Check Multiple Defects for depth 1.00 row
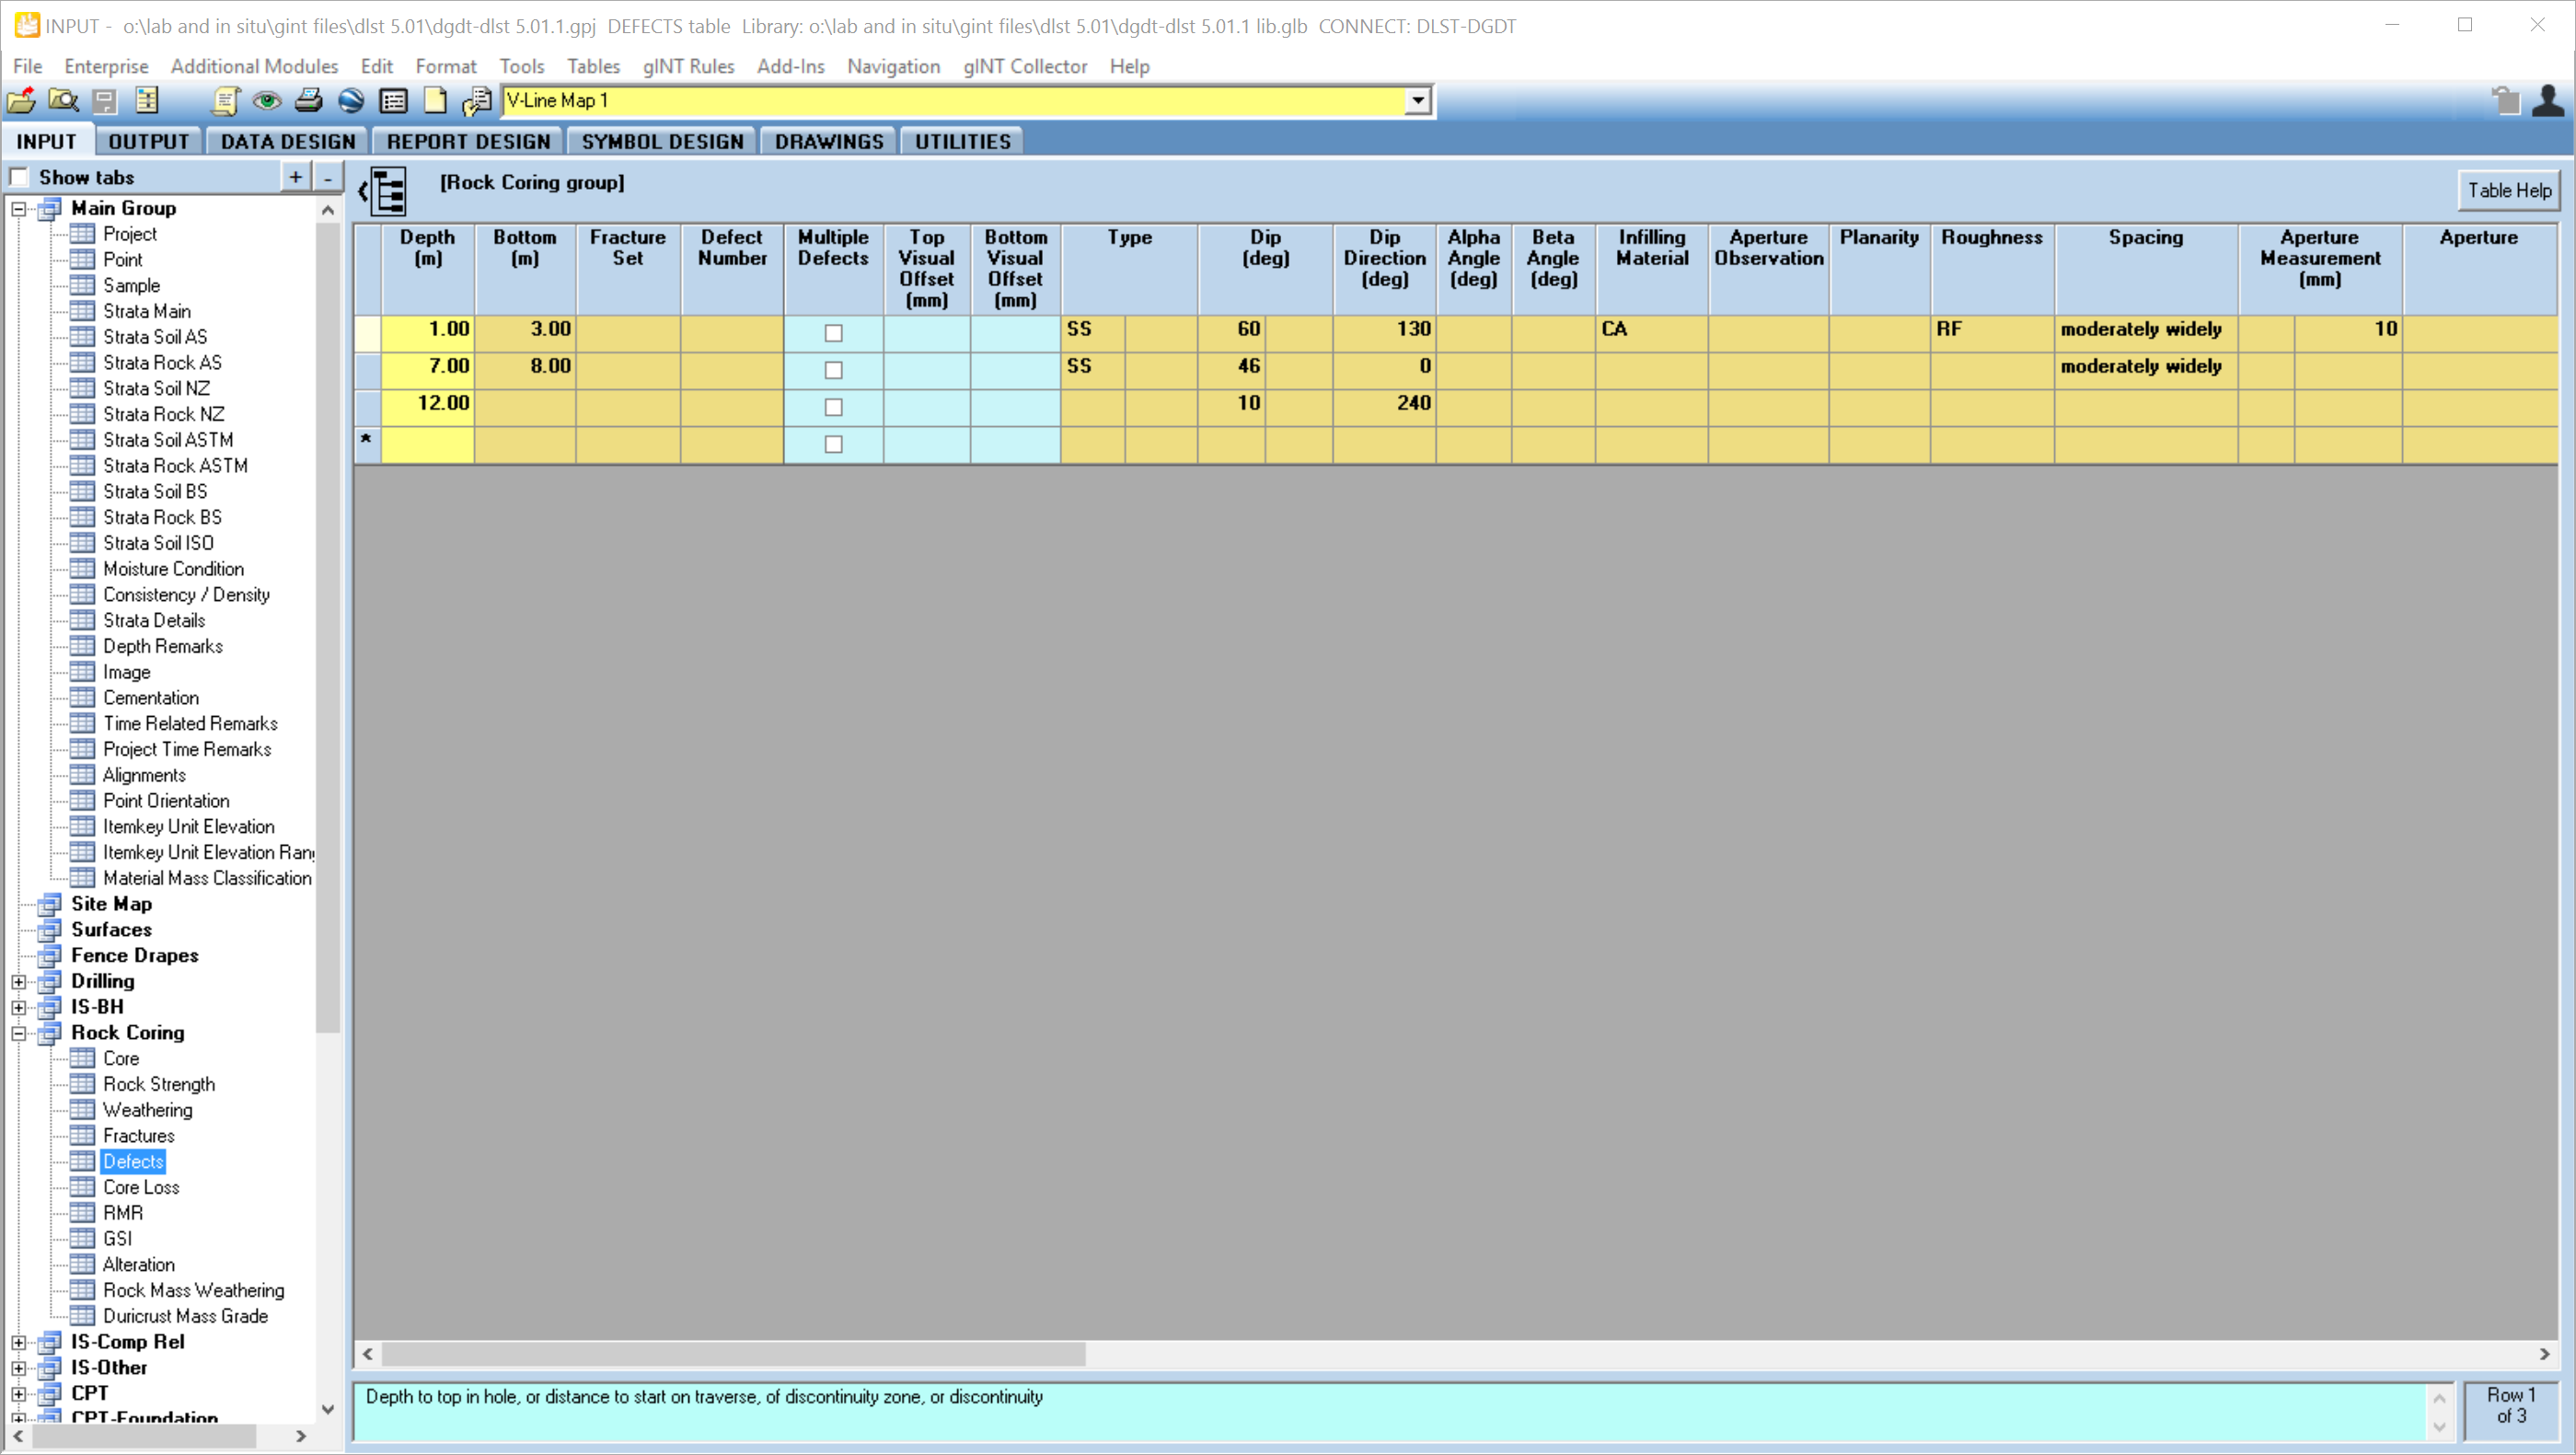Viewport: 2576px width, 1455px height. [833, 333]
